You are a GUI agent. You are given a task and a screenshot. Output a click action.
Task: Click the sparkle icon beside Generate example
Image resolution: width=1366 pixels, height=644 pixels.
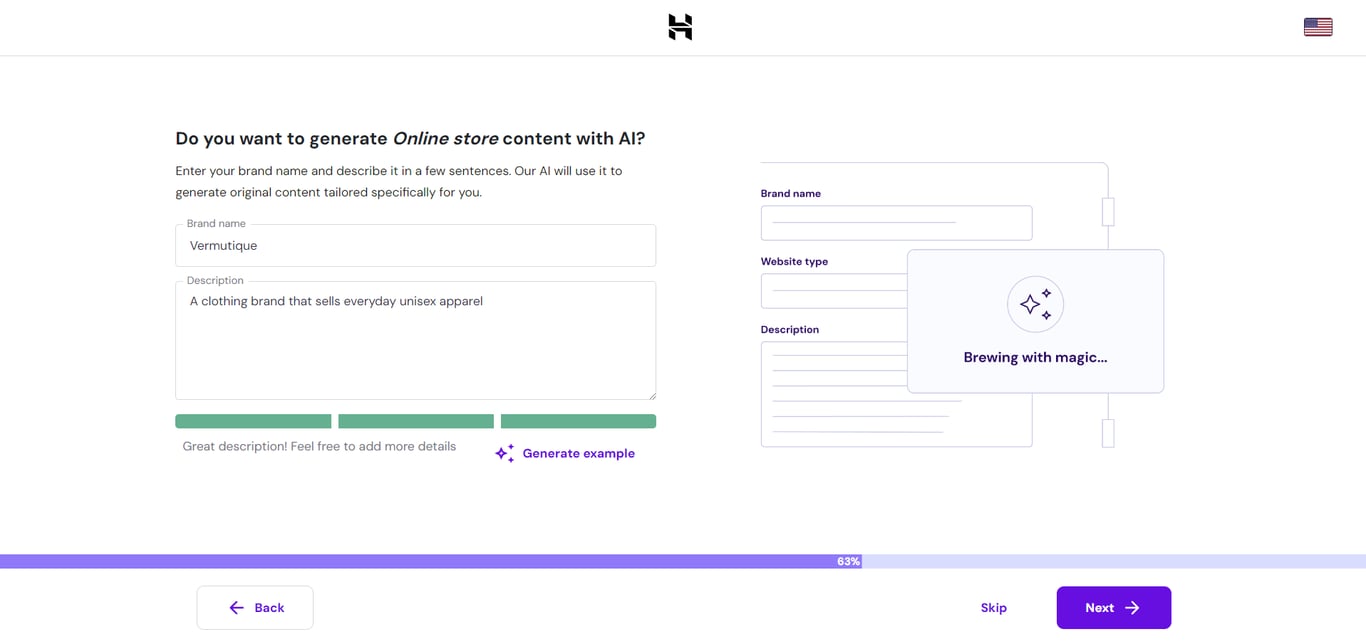click(x=504, y=453)
